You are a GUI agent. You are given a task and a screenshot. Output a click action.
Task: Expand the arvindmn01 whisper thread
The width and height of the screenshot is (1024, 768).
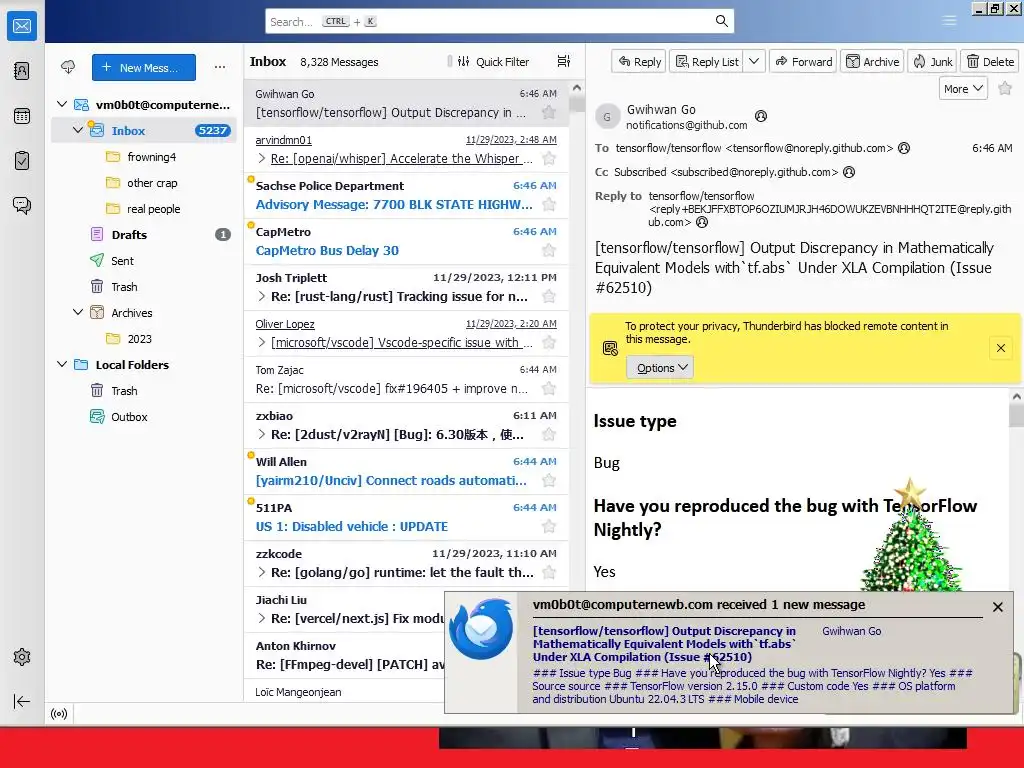(262, 158)
